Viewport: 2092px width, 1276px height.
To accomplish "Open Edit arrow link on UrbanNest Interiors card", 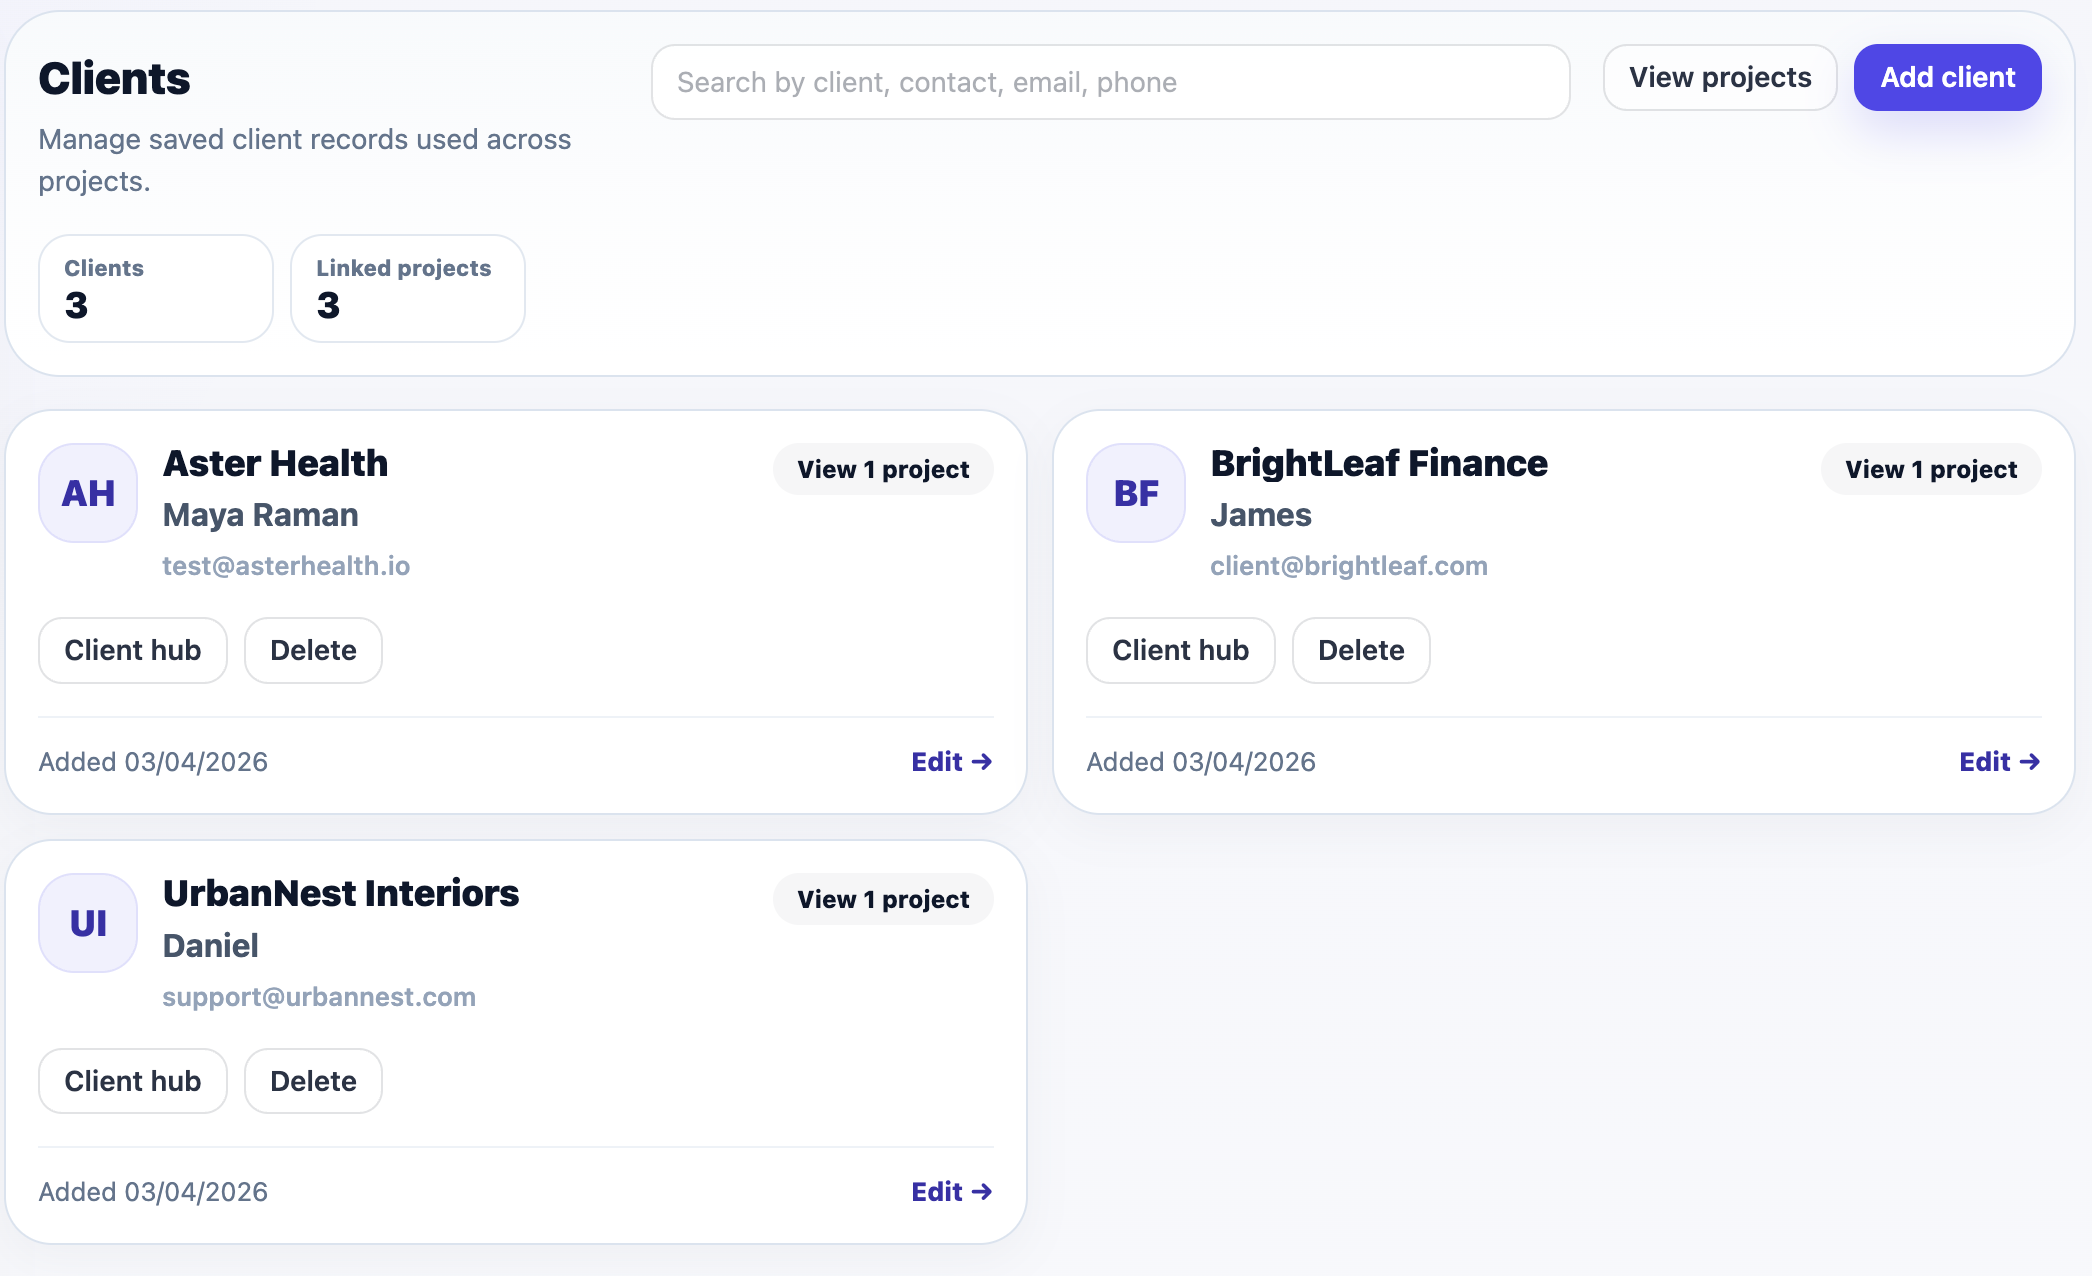I will (952, 1192).
